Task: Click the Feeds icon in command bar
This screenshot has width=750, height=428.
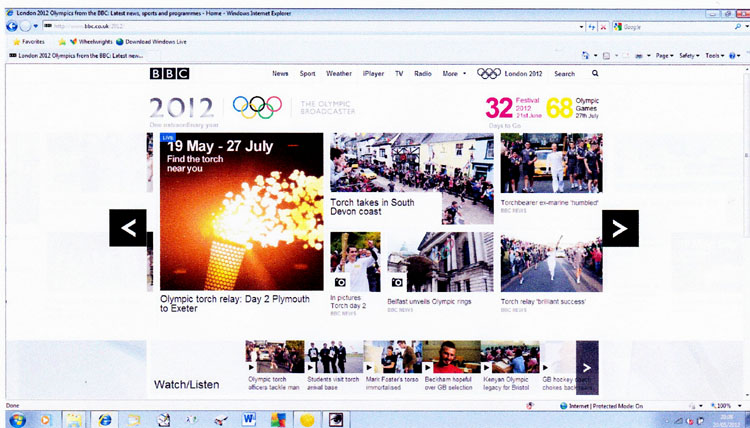Action: [x=606, y=55]
